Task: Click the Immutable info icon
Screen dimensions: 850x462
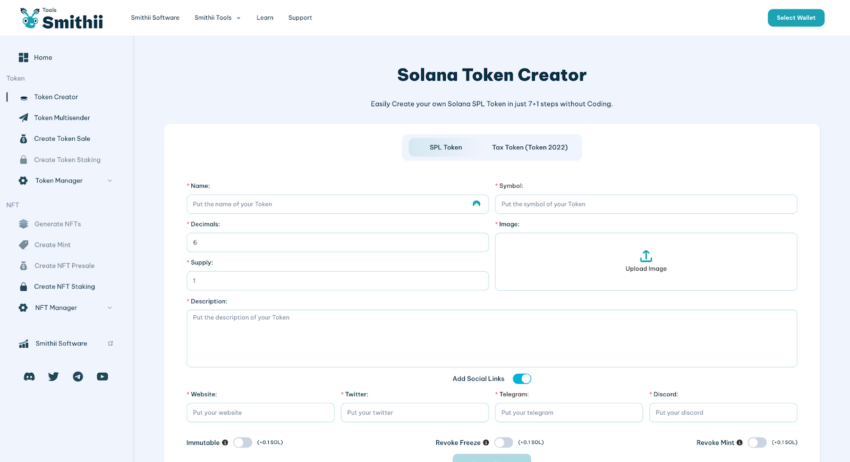Action: [225, 442]
